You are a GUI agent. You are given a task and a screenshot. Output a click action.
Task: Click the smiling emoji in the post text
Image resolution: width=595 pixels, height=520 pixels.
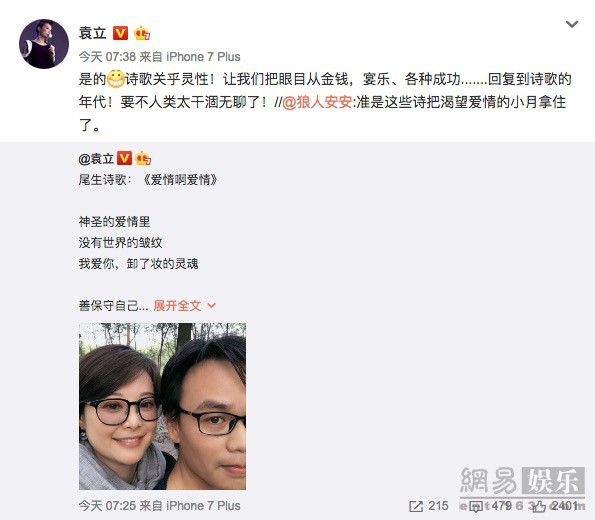coord(116,79)
